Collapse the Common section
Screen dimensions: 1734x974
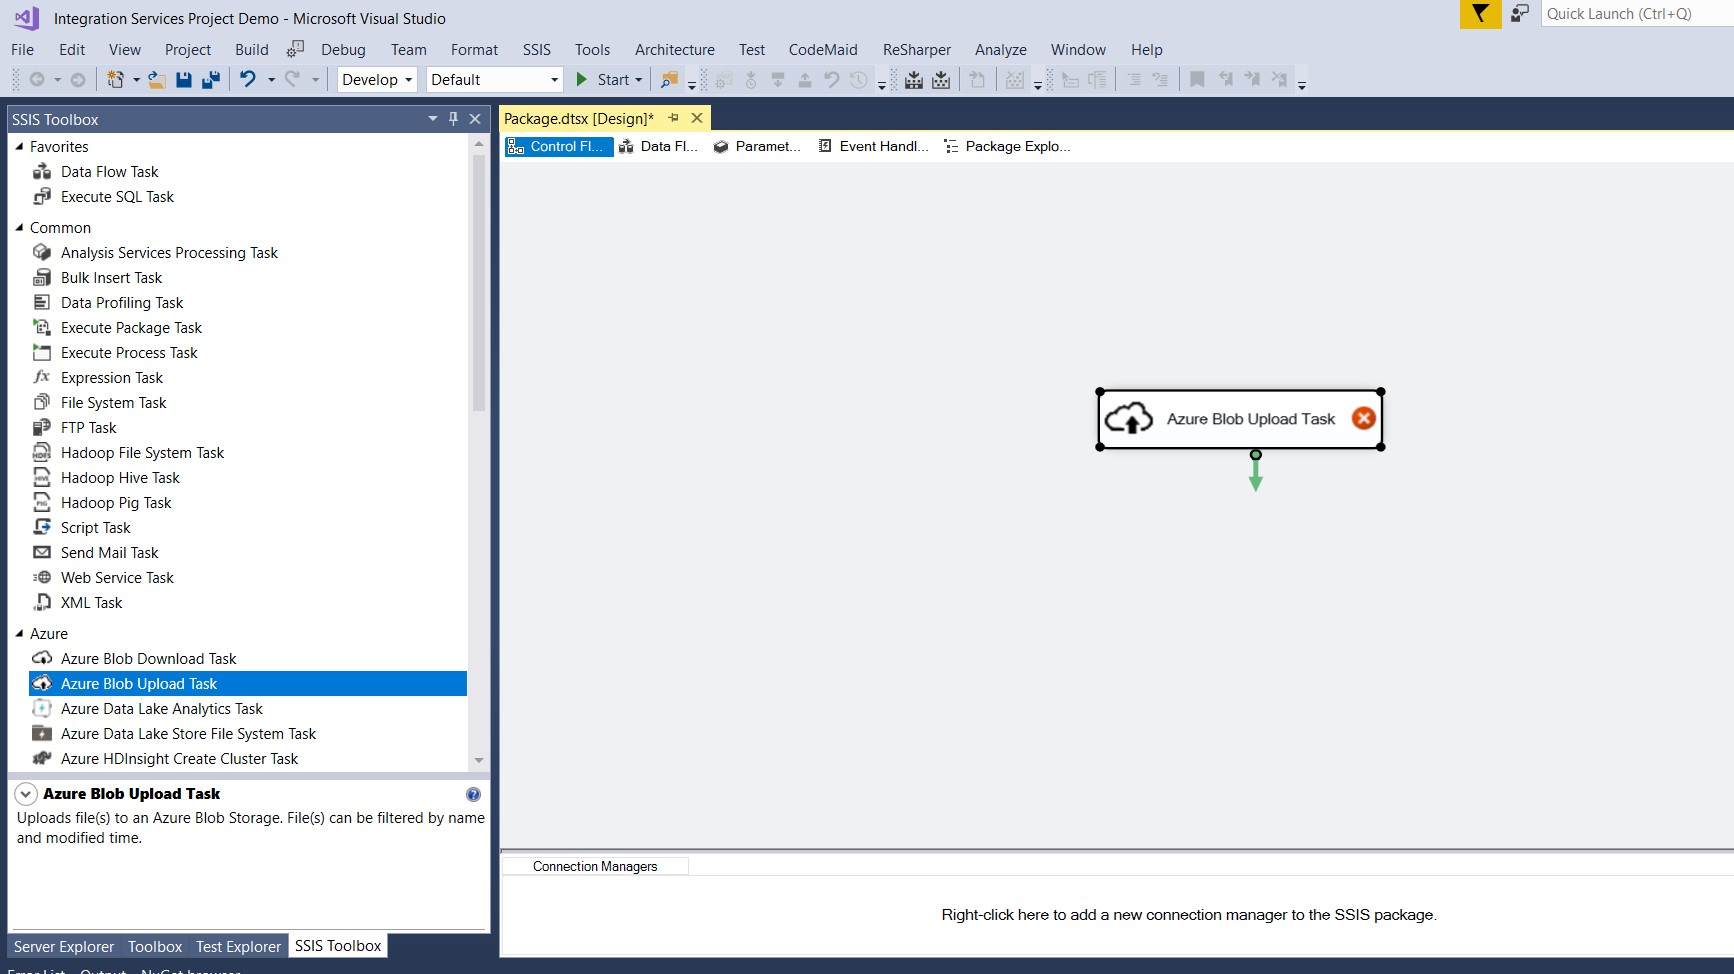coord(19,227)
